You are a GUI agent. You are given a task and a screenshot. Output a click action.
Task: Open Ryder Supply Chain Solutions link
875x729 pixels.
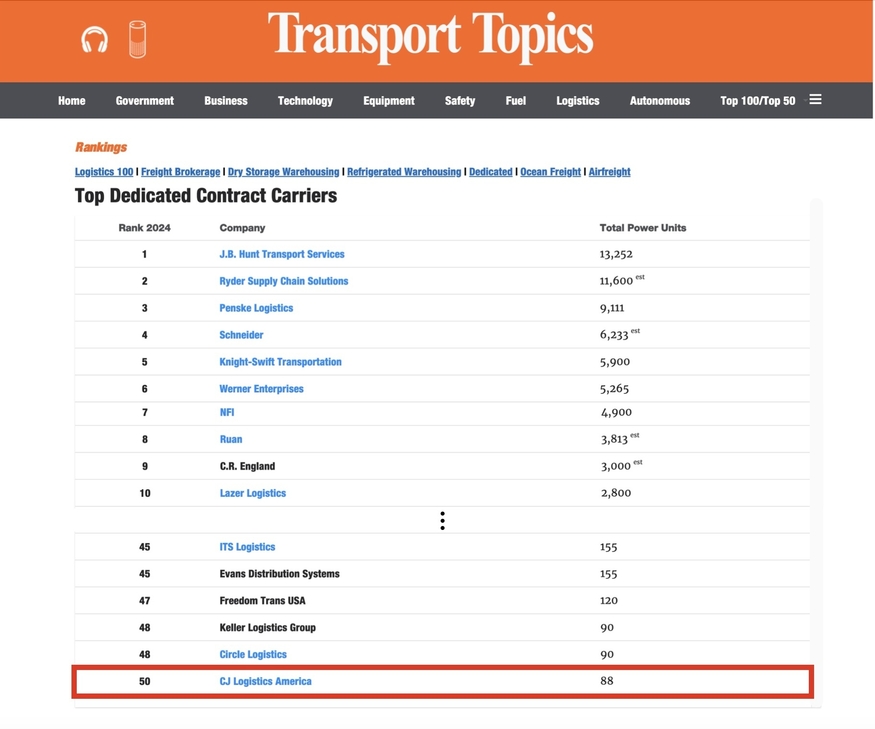click(283, 281)
